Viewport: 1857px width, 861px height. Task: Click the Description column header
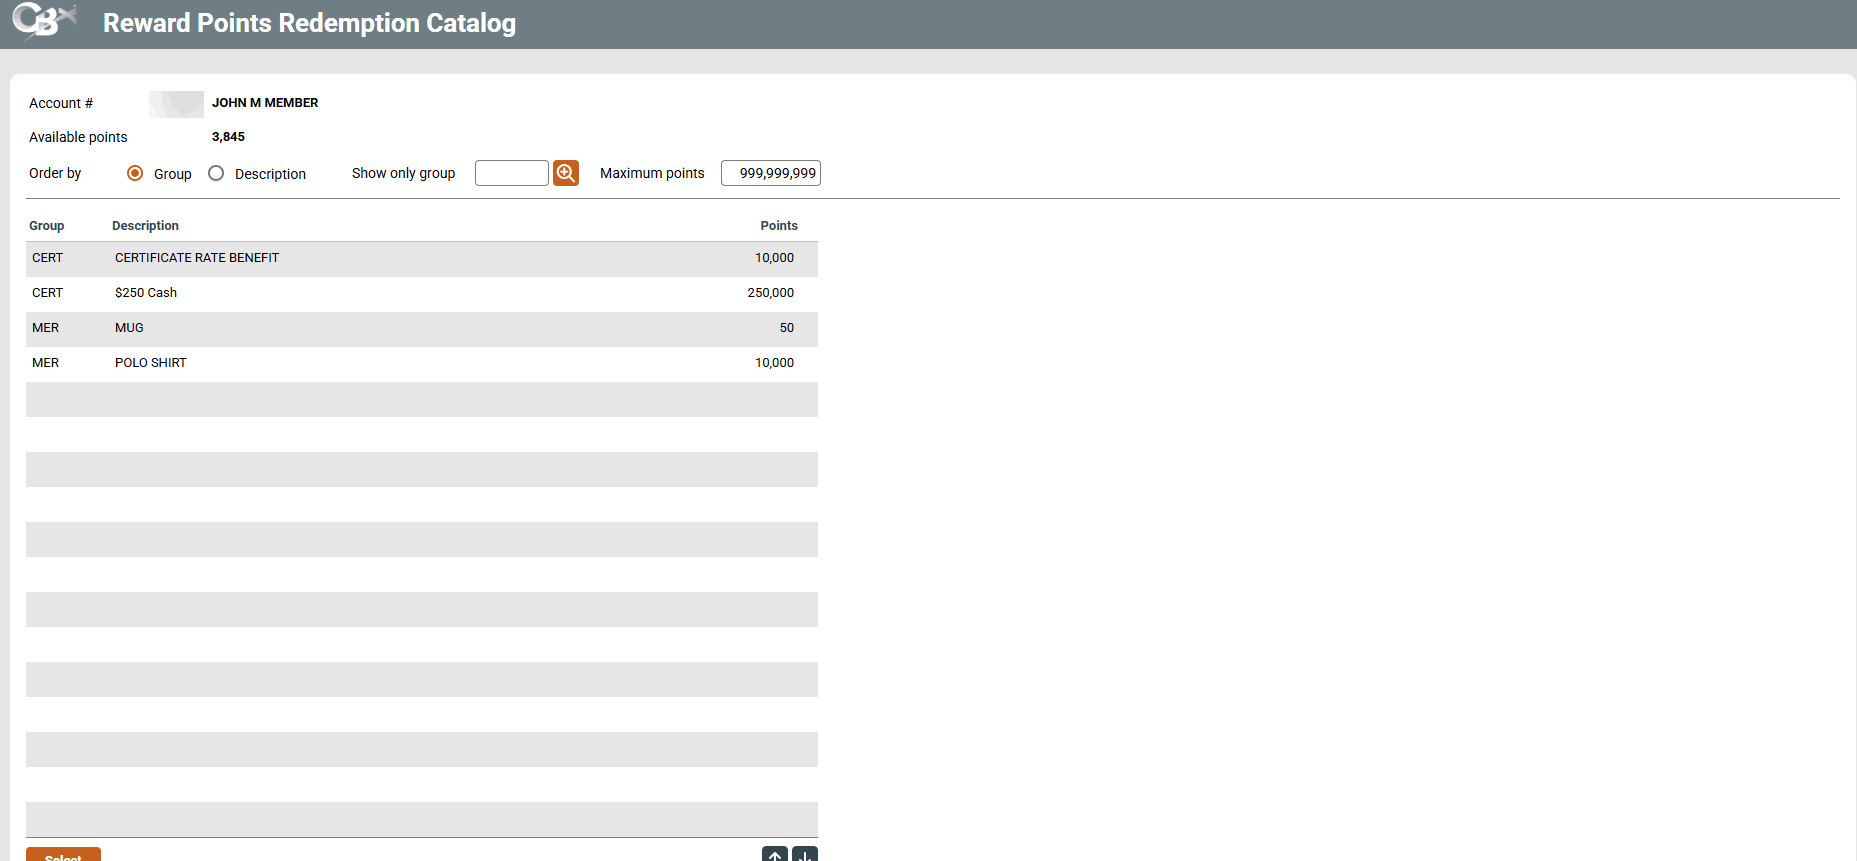pyautogui.click(x=145, y=226)
